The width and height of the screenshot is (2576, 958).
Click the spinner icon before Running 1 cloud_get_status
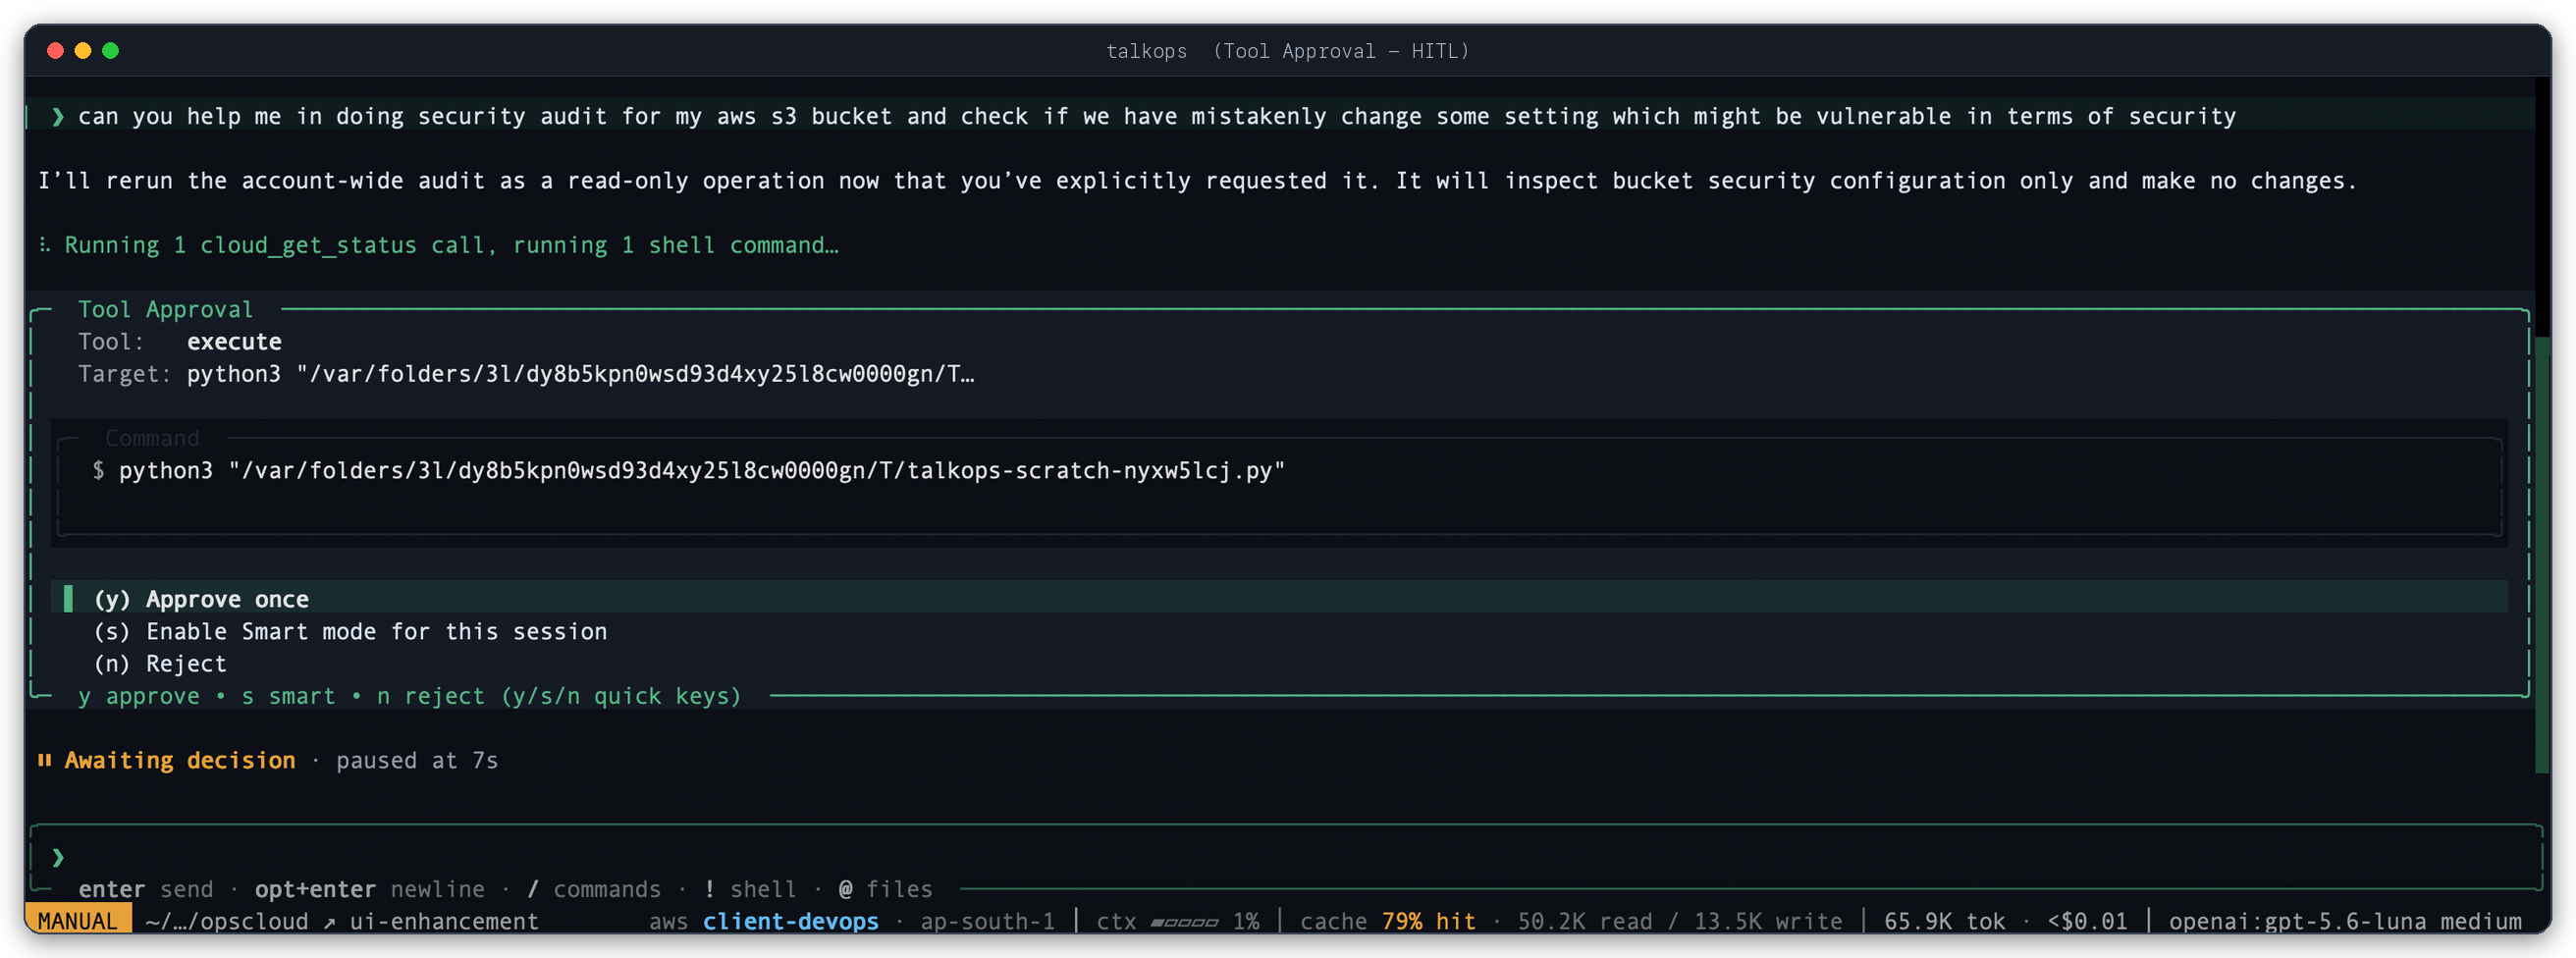click(44, 245)
